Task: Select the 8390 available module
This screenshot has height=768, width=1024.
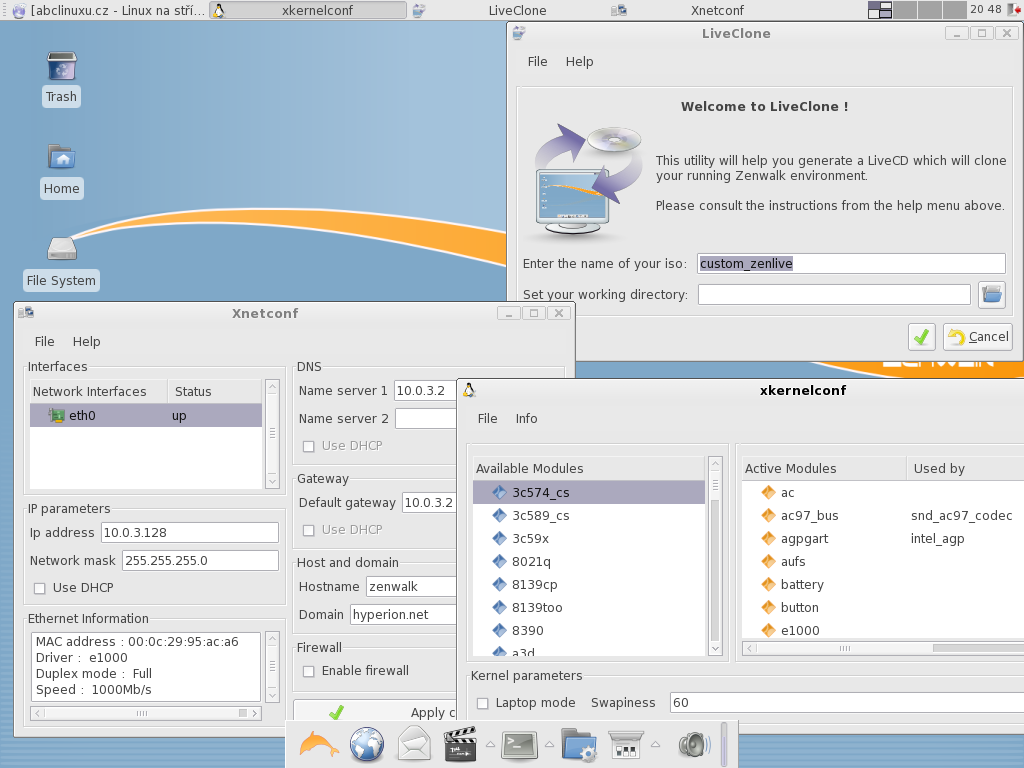Action: pos(588,630)
